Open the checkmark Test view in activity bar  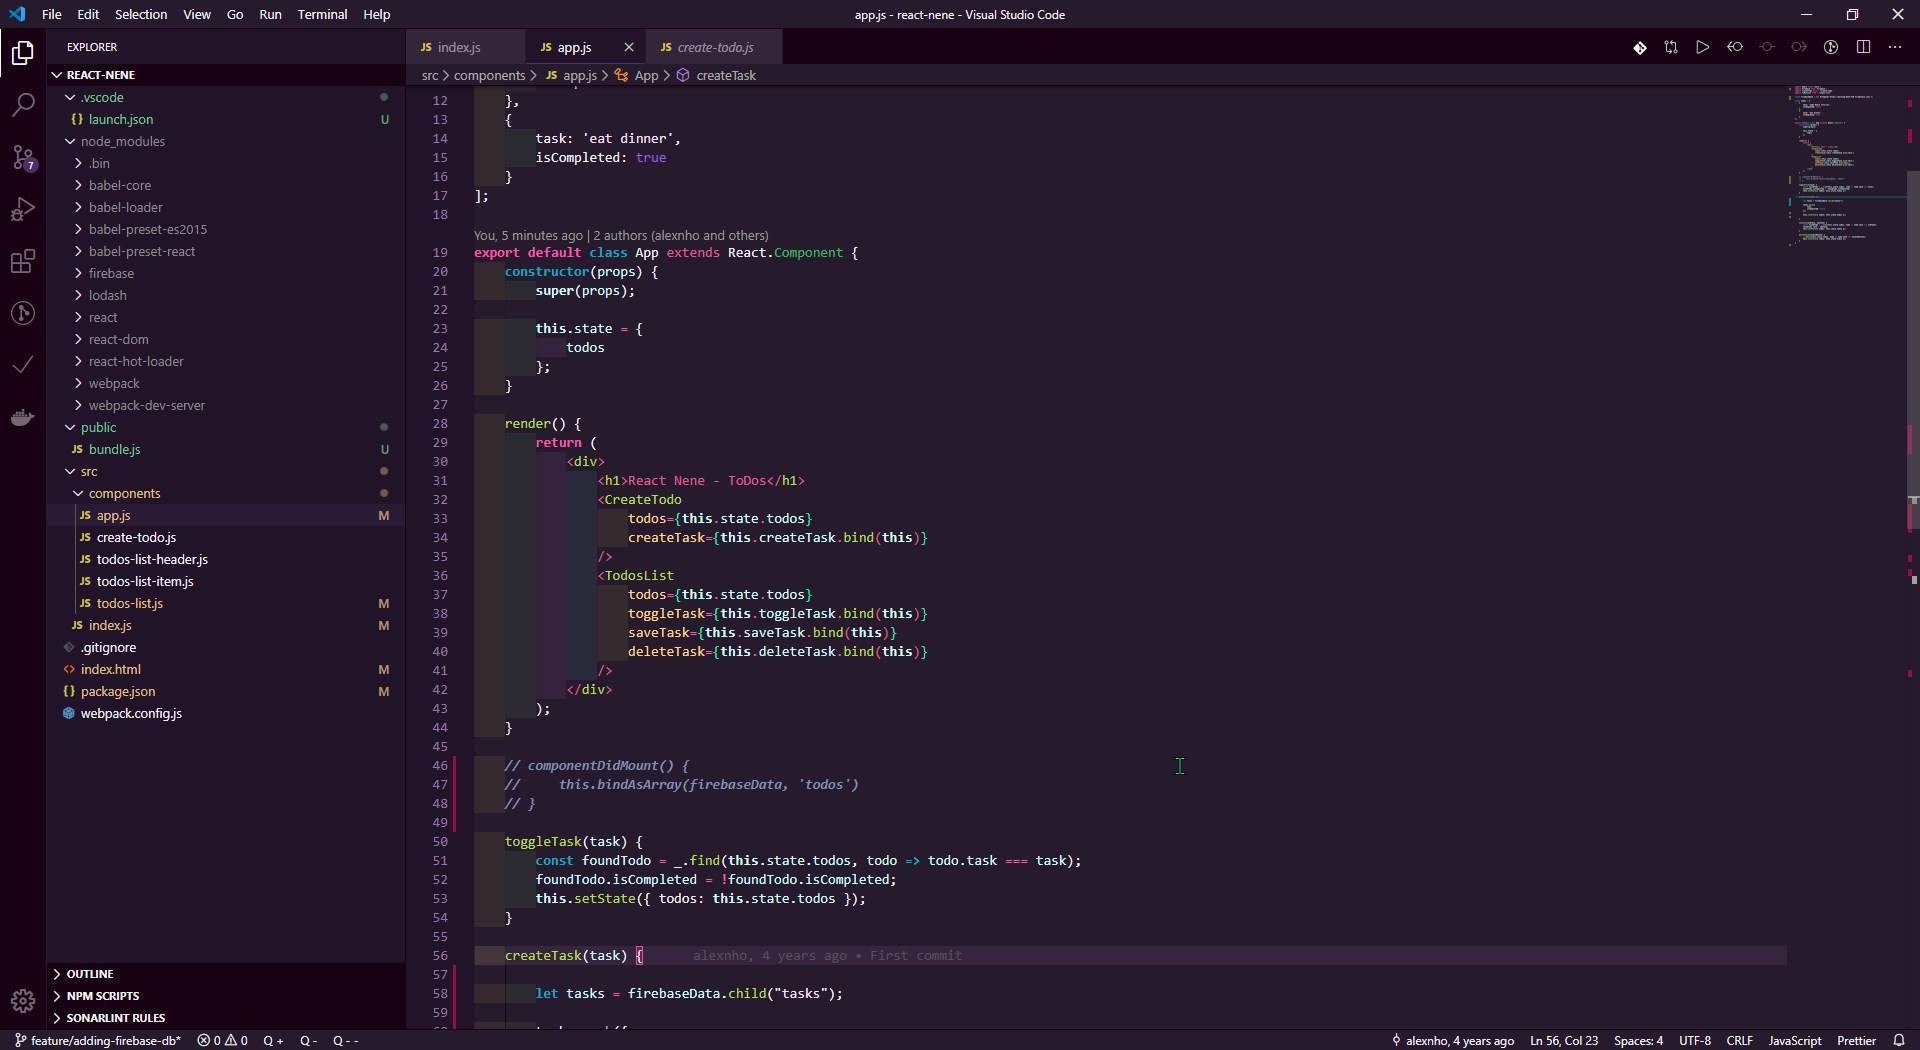pyautogui.click(x=22, y=365)
